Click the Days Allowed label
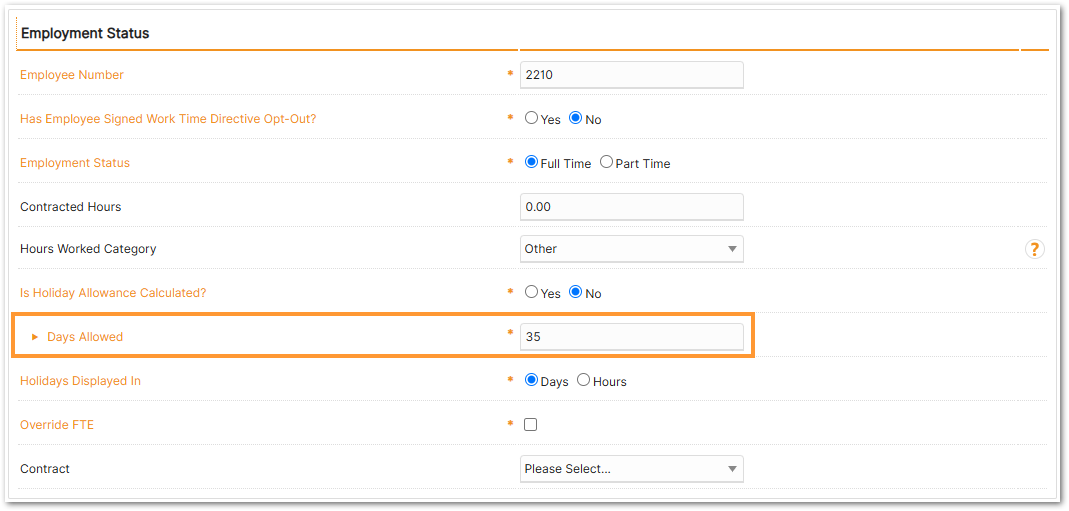 click(x=85, y=337)
